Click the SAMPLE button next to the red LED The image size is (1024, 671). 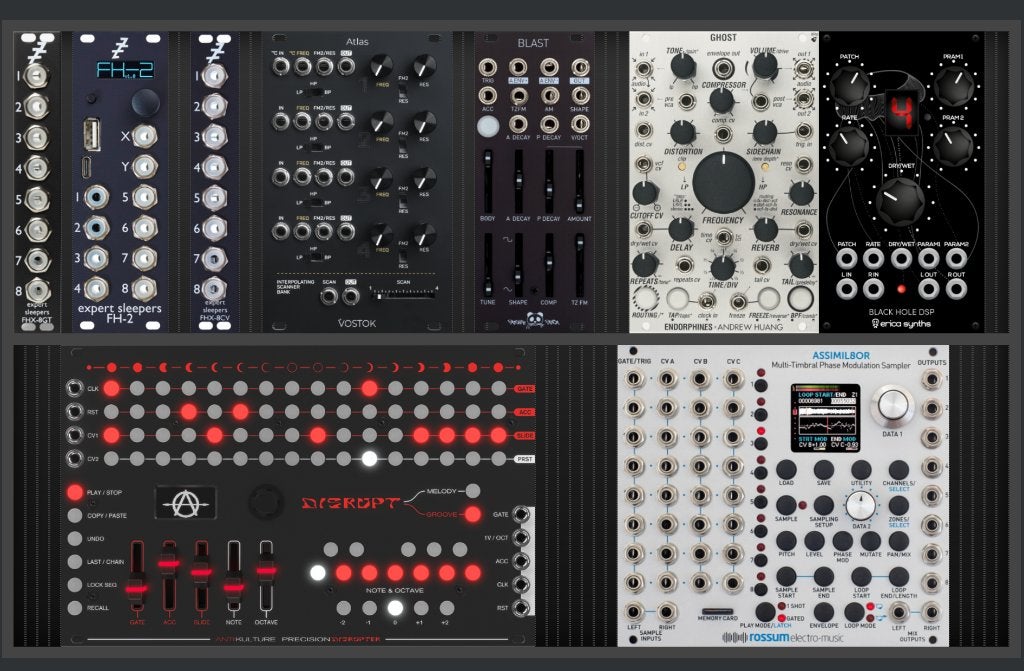786,505
